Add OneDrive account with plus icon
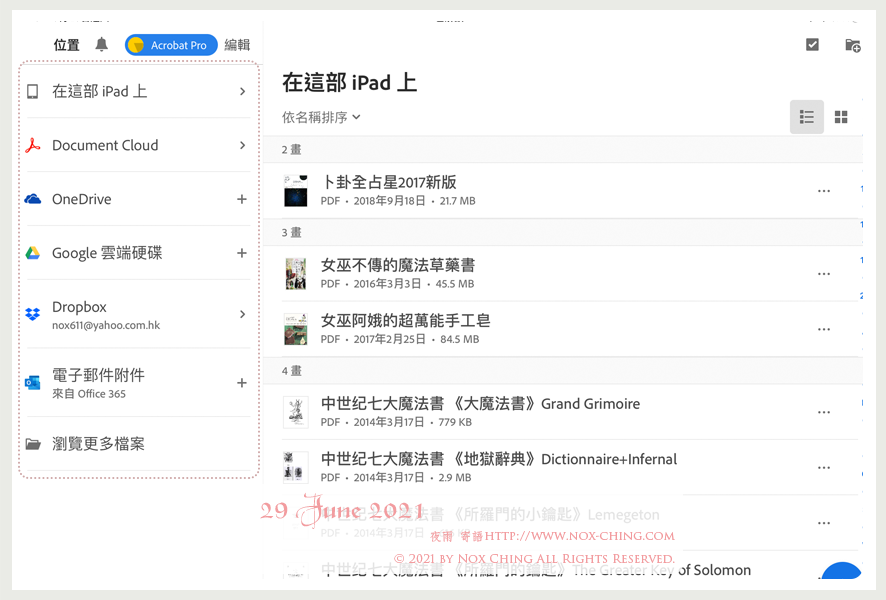The width and height of the screenshot is (886, 600). pos(242,199)
